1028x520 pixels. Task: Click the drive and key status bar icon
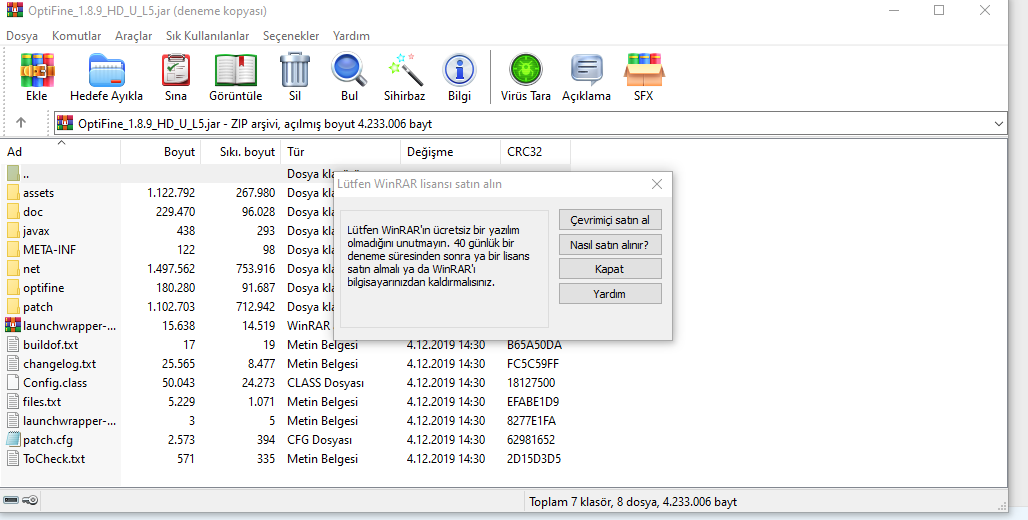(20, 501)
